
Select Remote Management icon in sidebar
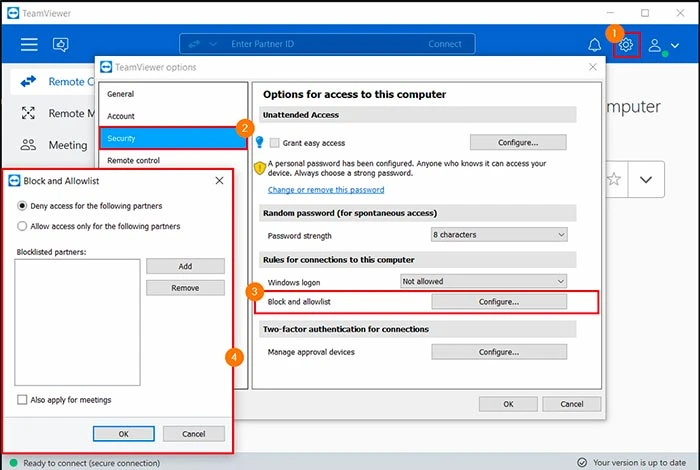point(28,113)
